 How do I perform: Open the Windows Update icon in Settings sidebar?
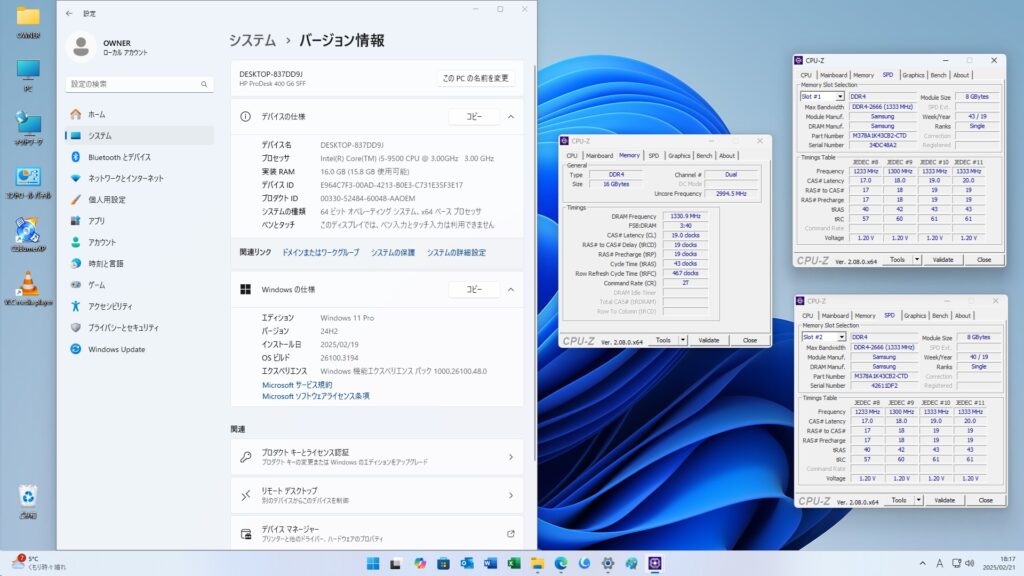(75, 349)
